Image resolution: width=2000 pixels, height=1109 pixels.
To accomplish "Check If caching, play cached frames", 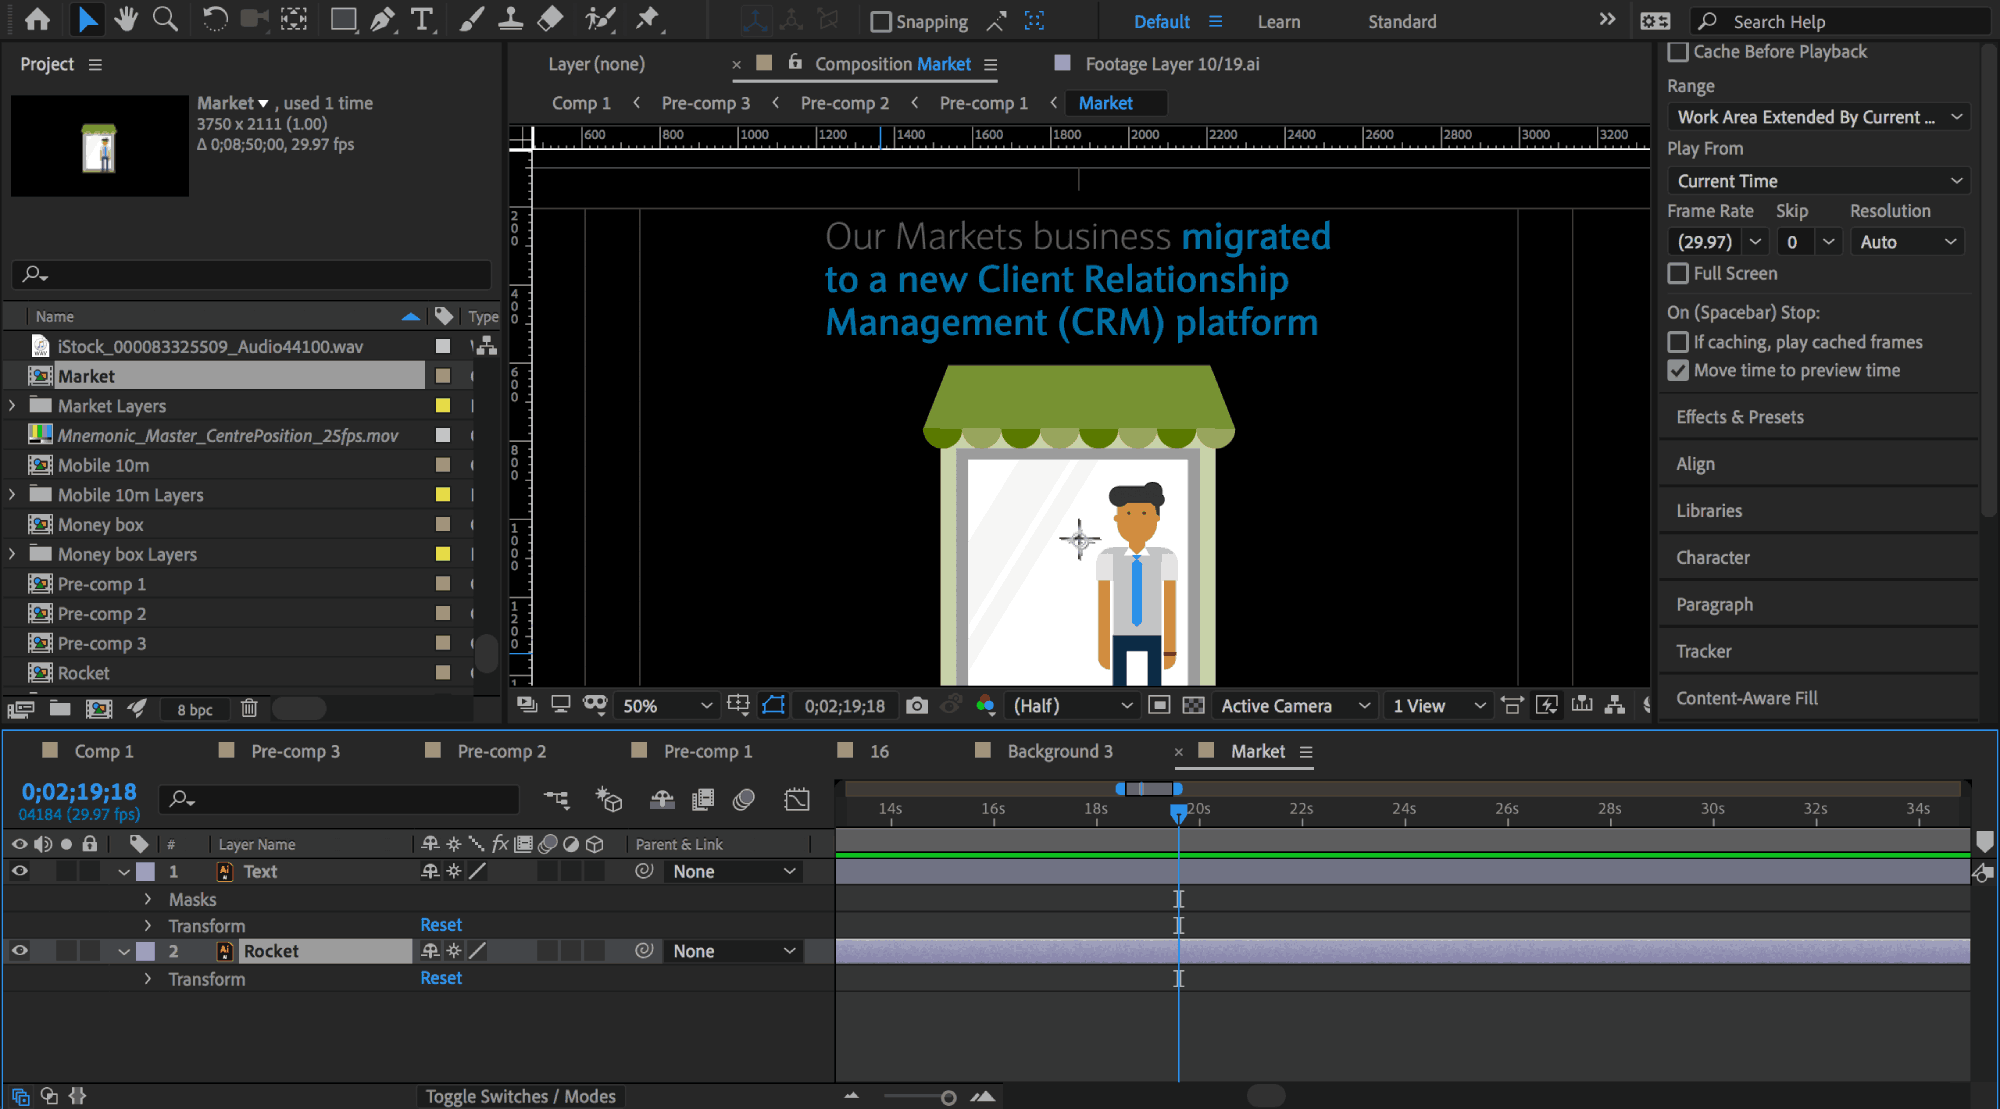I will click(x=1678, y=342).
